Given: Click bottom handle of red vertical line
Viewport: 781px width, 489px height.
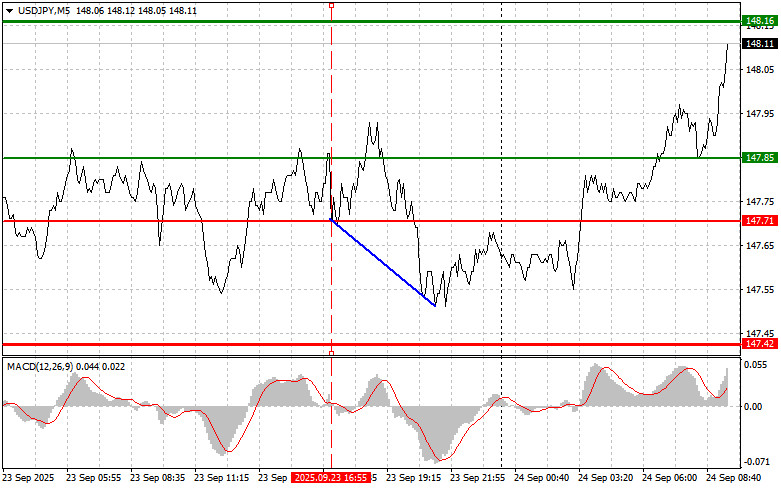Looking at the screenshot, I should 332,353.
